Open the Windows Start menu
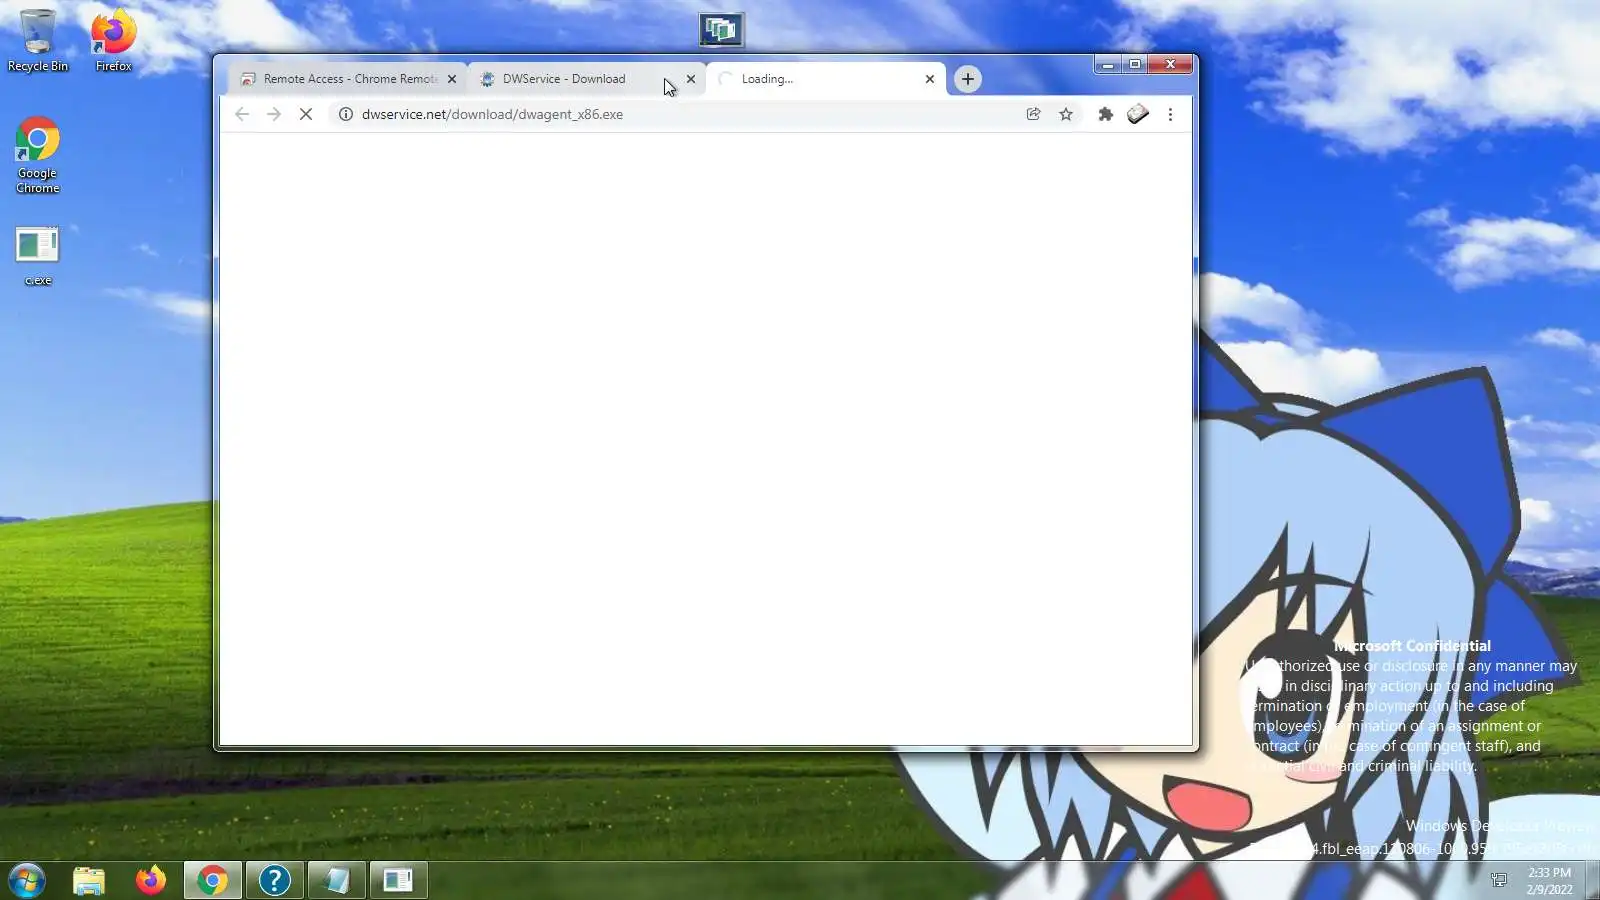Screen dimensions: 1600x900 pos(27,880)
